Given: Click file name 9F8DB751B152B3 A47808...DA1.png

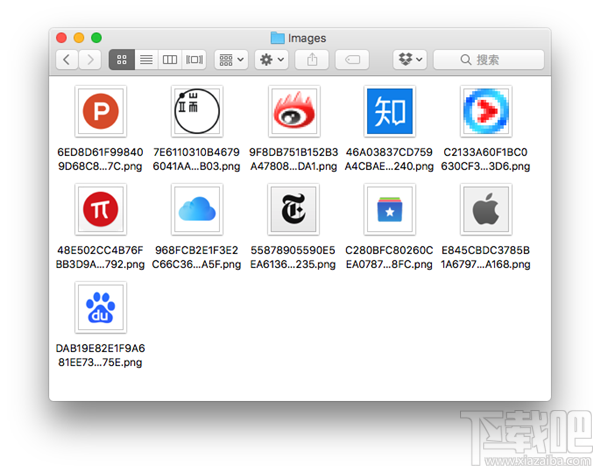Looking at the screenshot, I should point(293,159).
